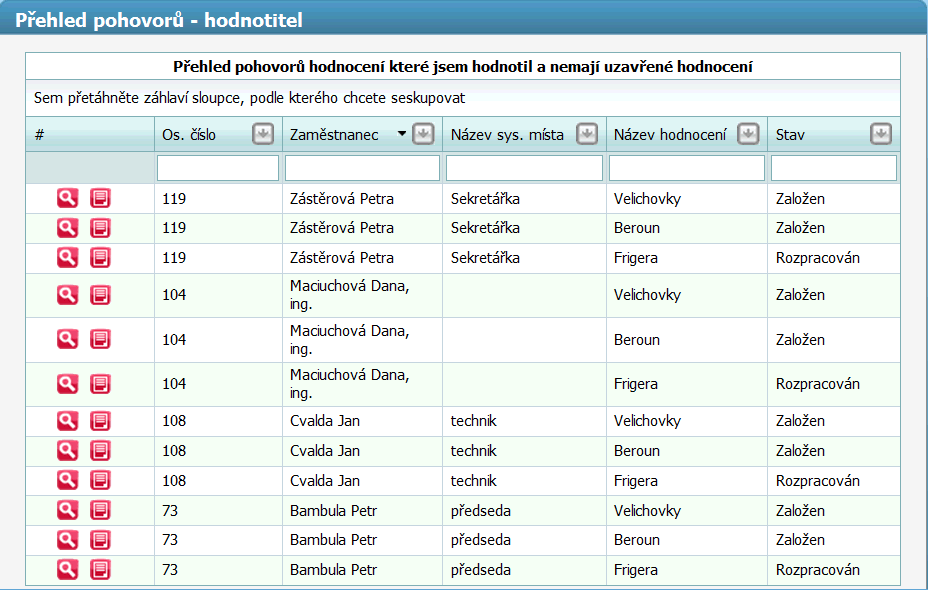928x590 pixels.
Task: Open document icon for Bambula Petr Frigera row
Action: pyautogui.click(x=100, y=570)
